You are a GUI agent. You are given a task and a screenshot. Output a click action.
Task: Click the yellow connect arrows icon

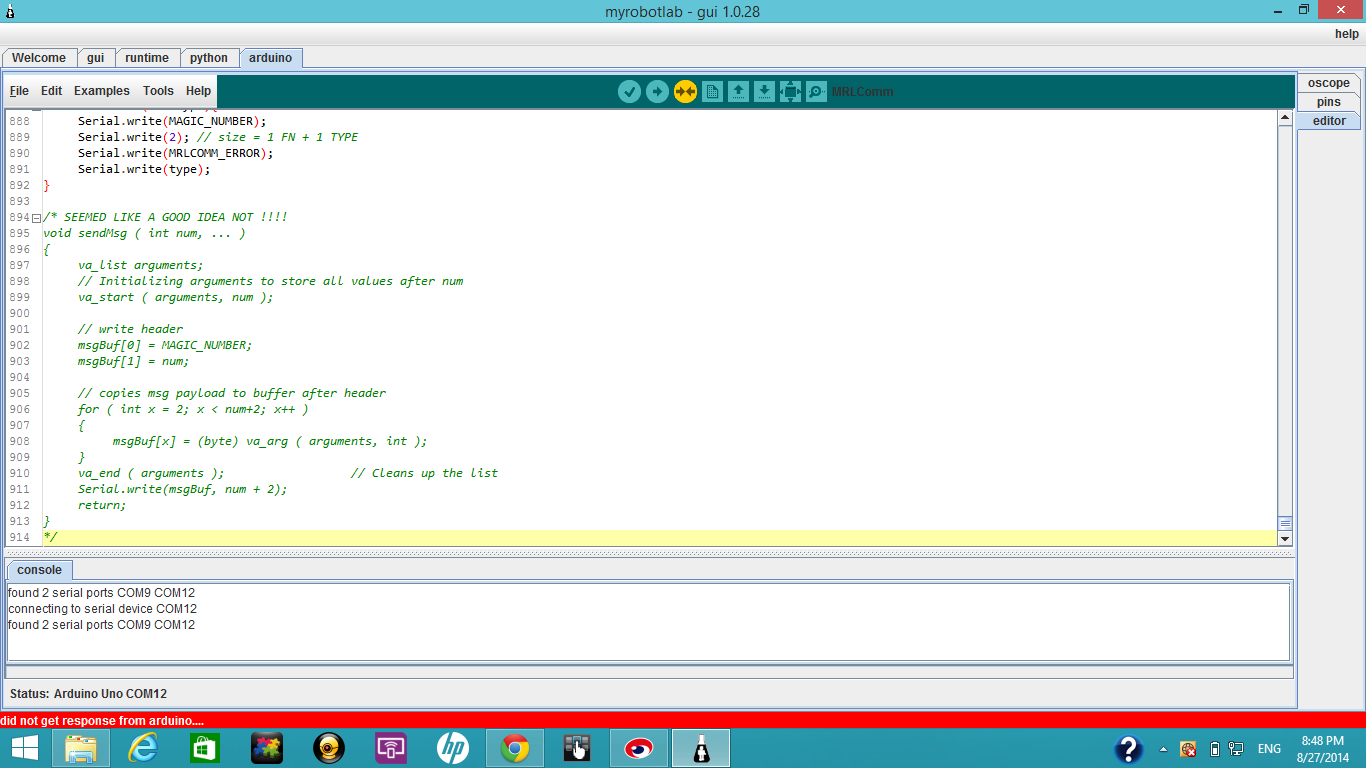click(x=685, y=92)
